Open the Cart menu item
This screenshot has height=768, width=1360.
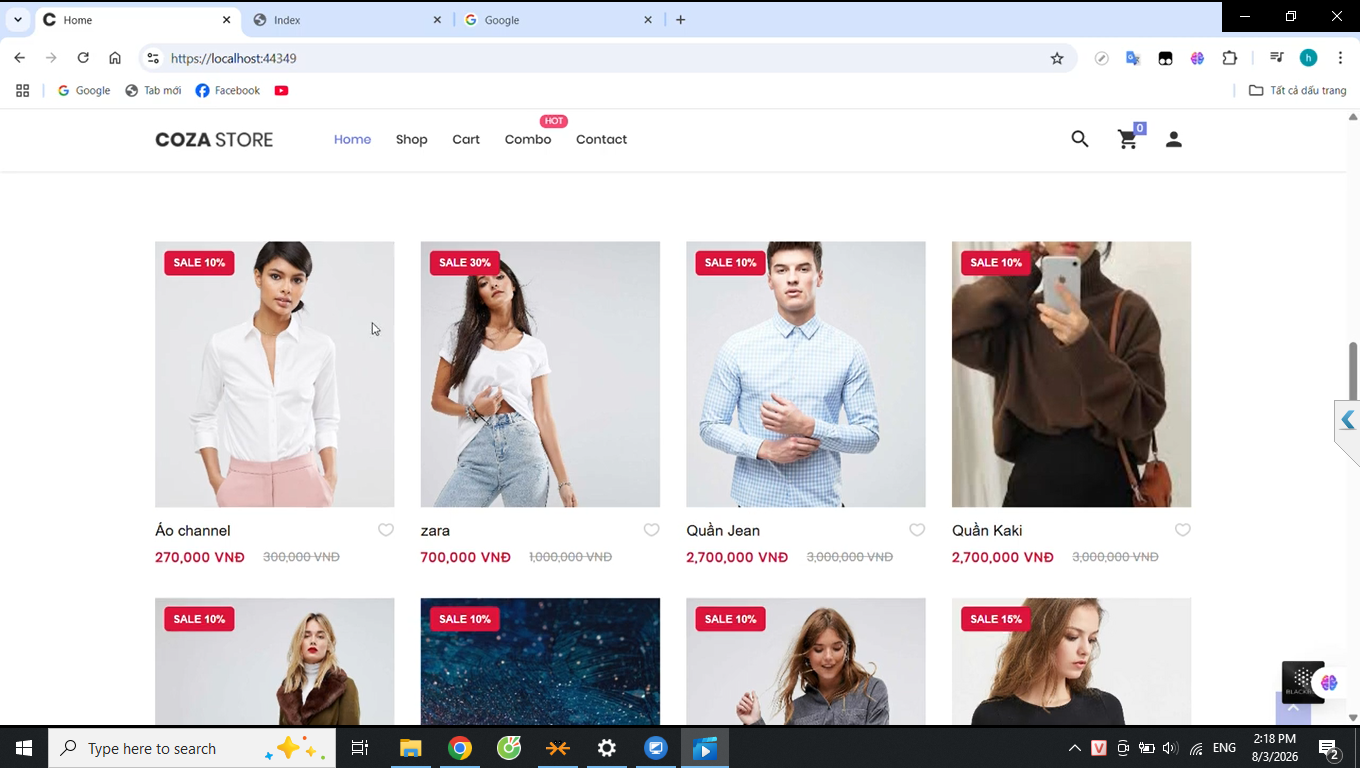coord(466,139)
